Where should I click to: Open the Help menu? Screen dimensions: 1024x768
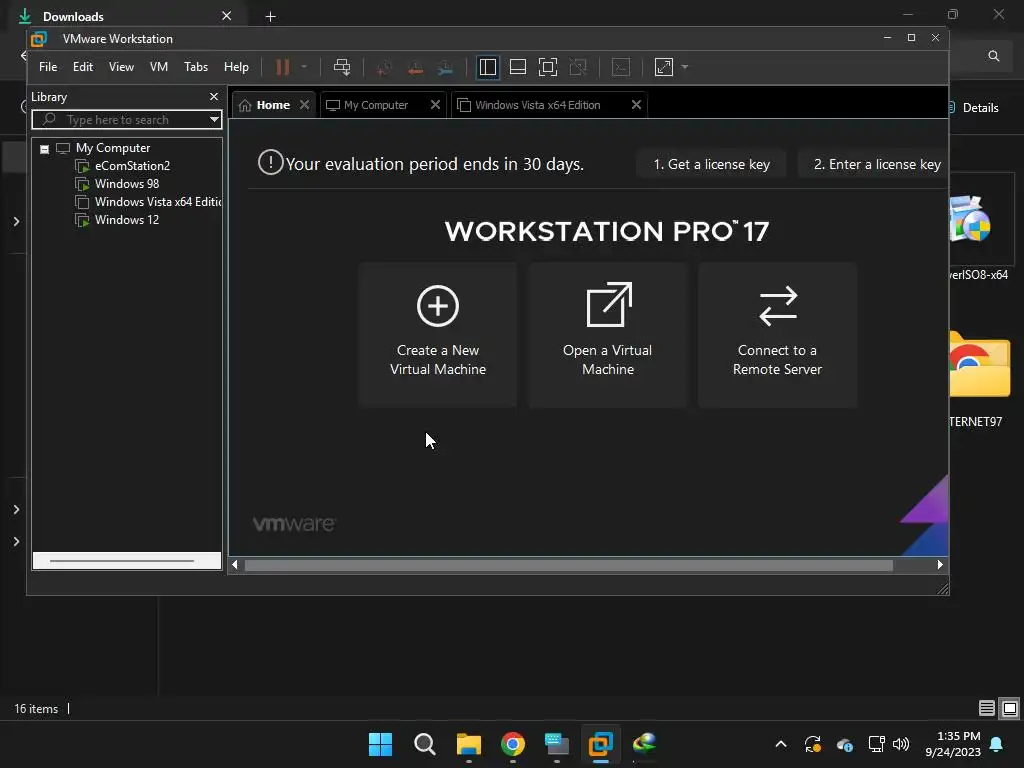pyautogui.click(x=236, y=67)
